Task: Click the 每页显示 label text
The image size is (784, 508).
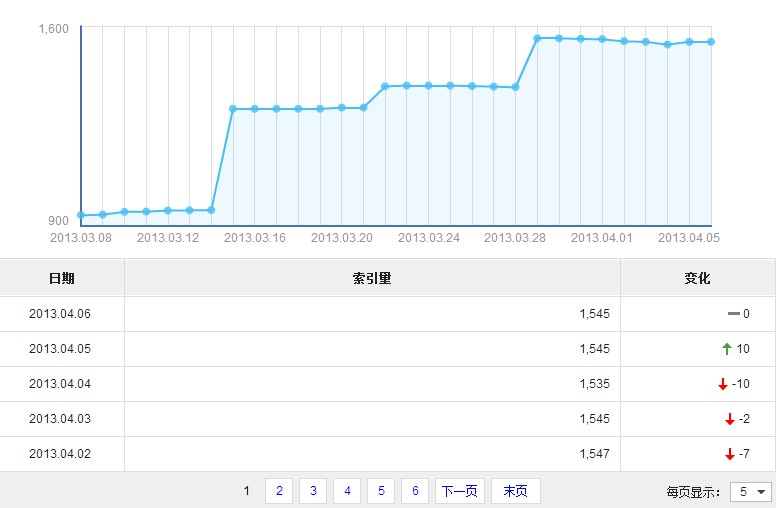Action: tap(693, 492)
